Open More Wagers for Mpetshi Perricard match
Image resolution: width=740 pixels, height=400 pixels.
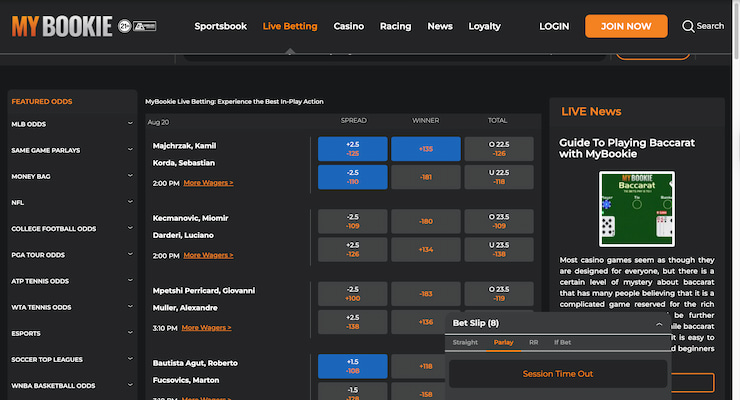click(206, 327)
